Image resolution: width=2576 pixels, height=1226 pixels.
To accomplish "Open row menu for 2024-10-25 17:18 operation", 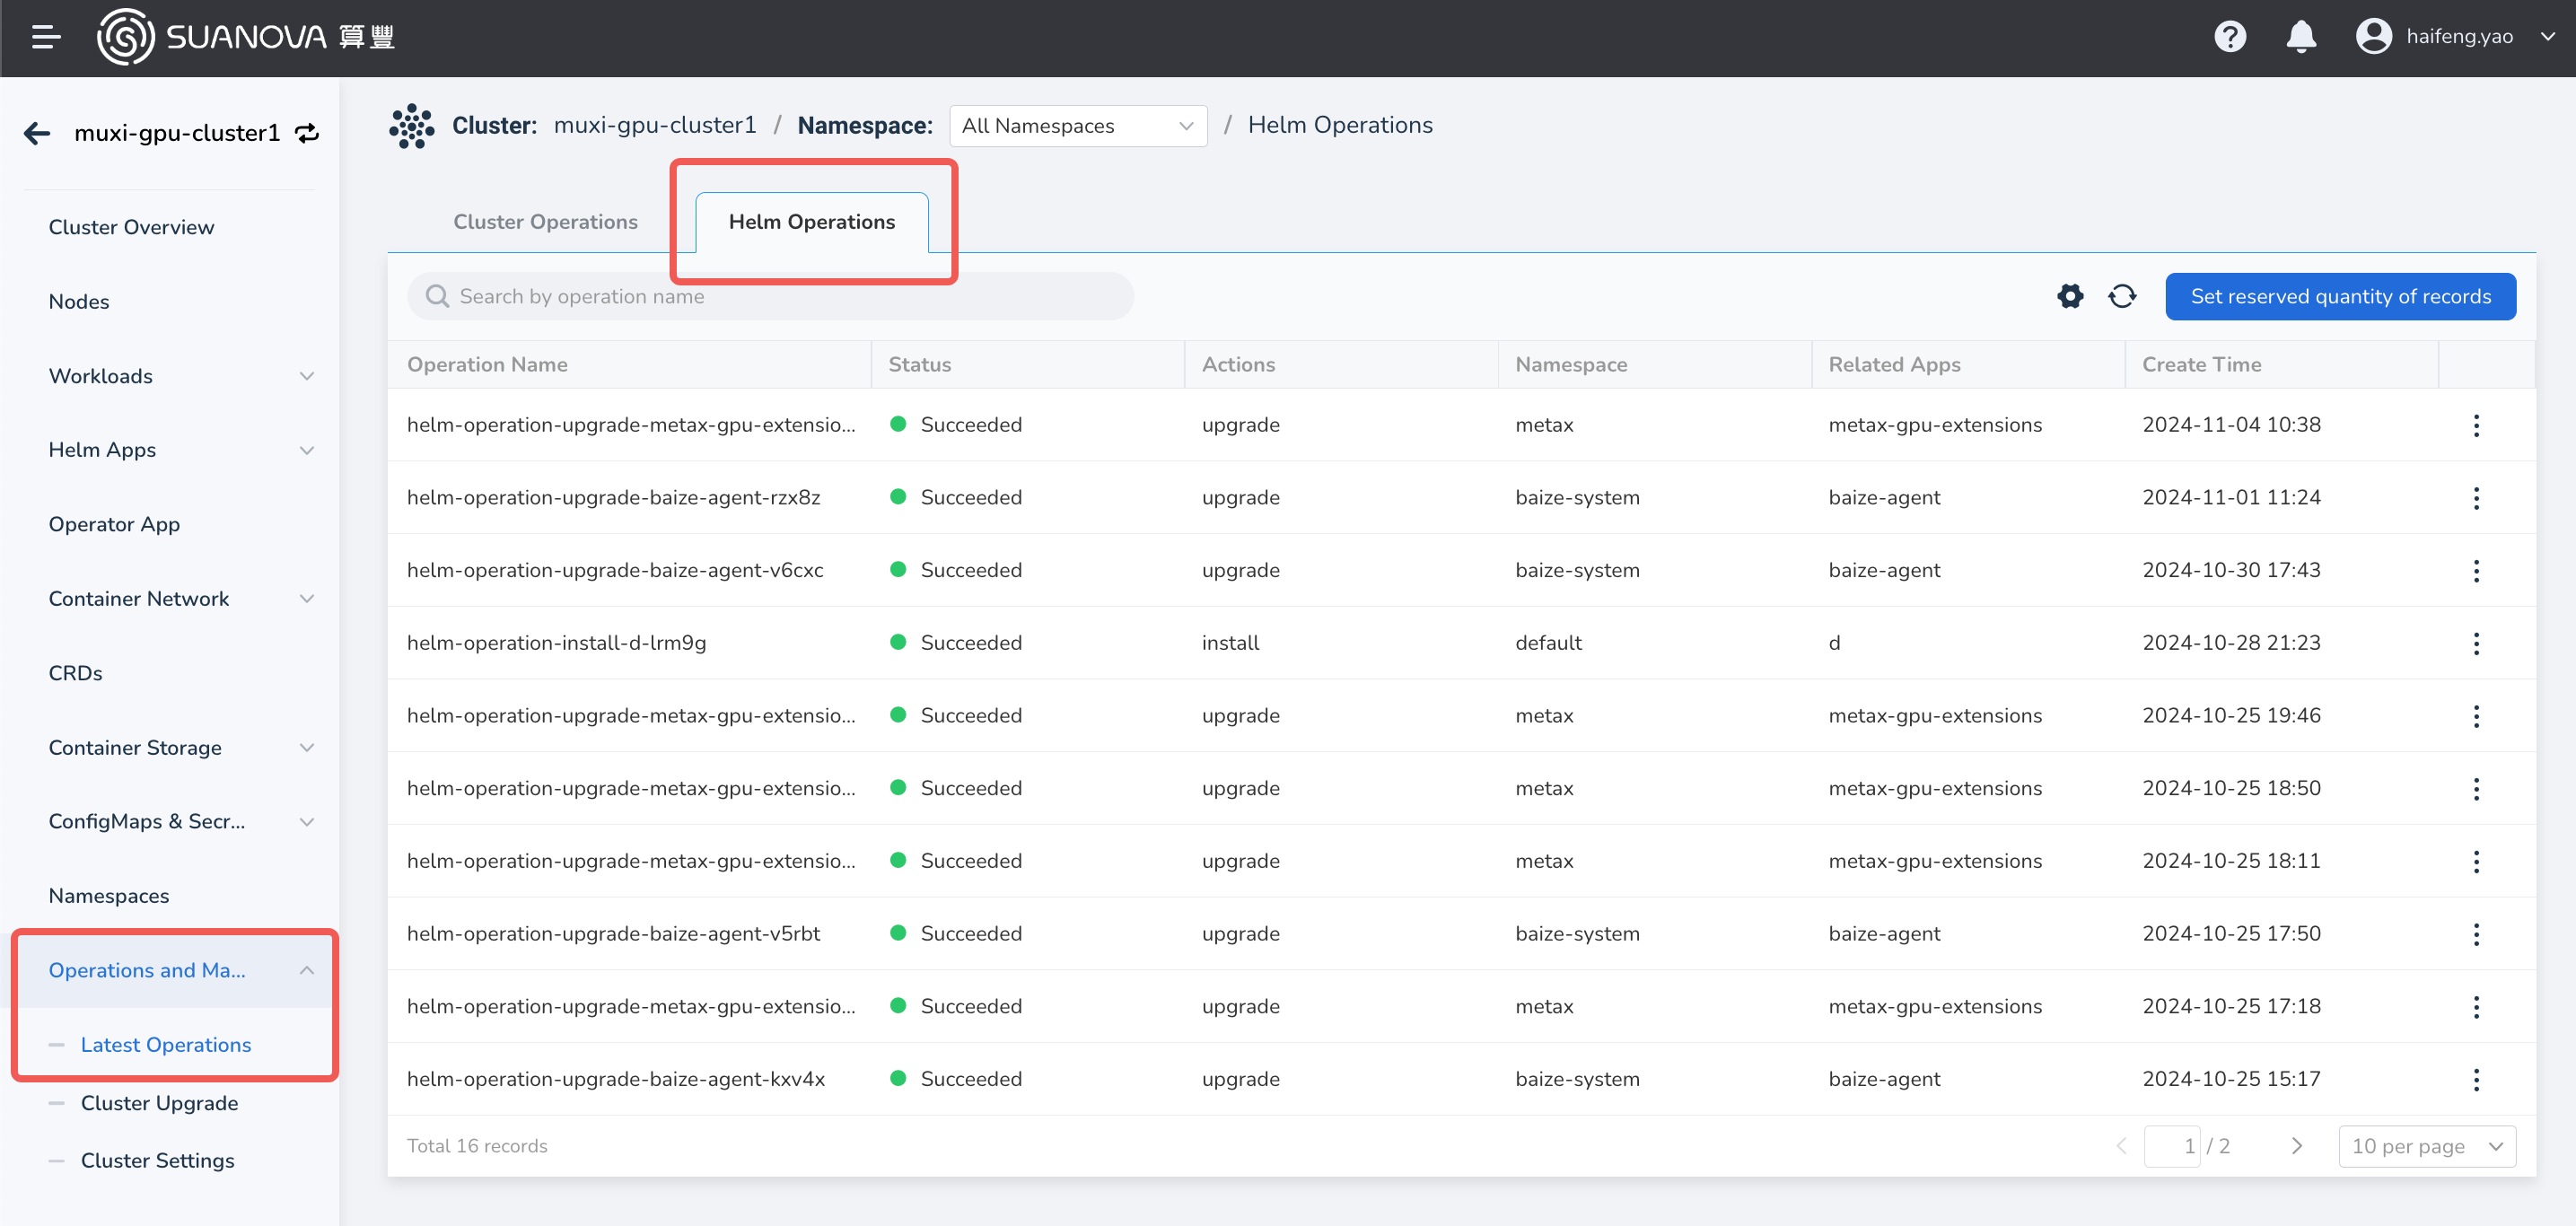I will click(2476, 1007).
